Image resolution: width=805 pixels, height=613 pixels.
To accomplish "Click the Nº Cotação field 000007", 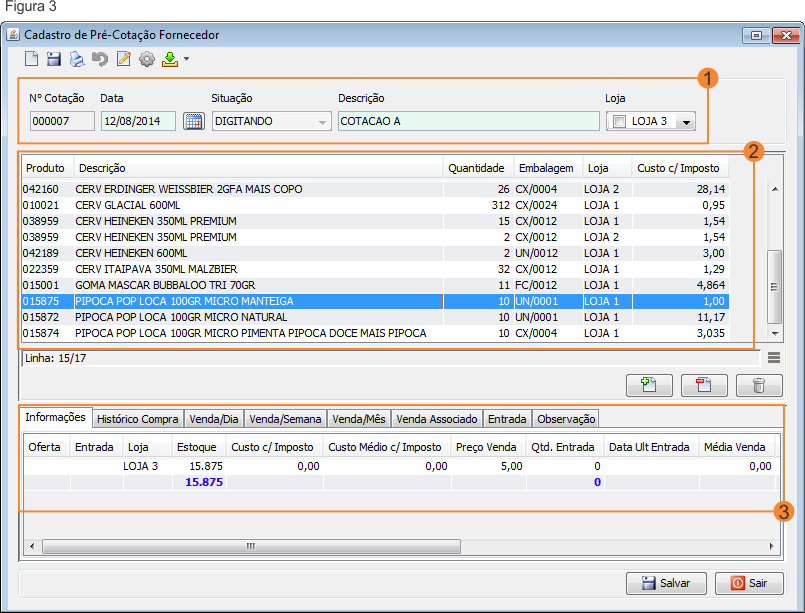I will tap(62, 121).
